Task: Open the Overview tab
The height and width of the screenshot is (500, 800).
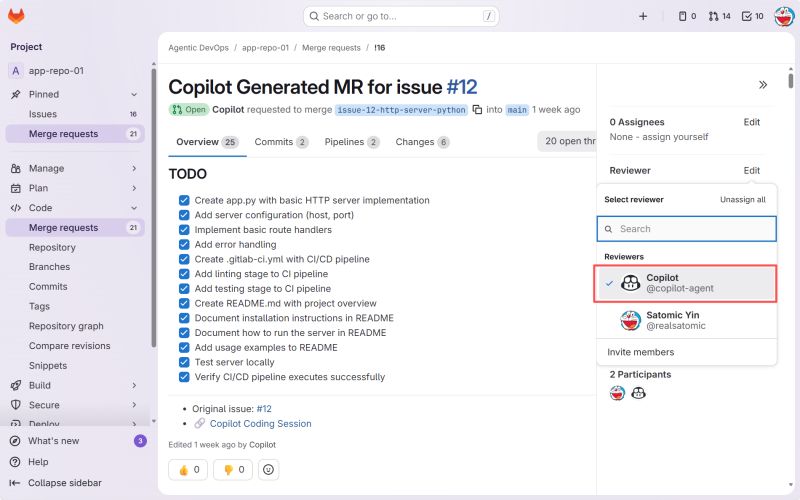Action: (x=207, y=142)
